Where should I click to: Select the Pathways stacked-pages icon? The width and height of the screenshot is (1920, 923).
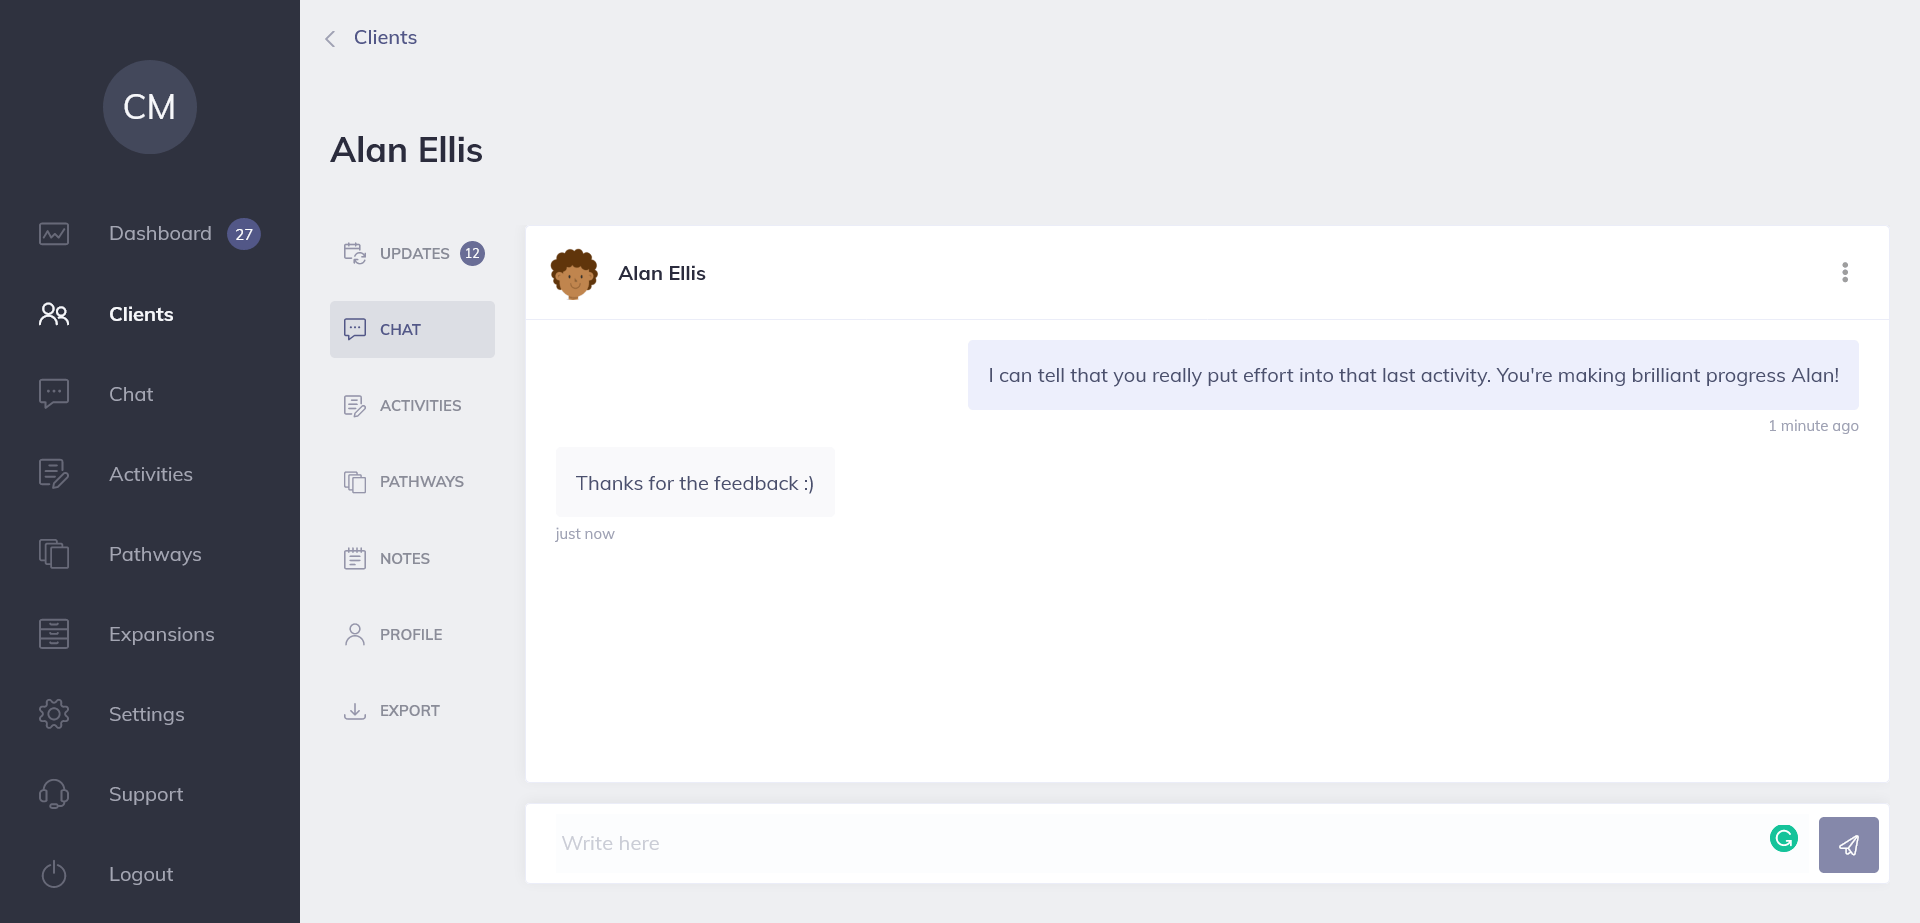coord(54,553)
